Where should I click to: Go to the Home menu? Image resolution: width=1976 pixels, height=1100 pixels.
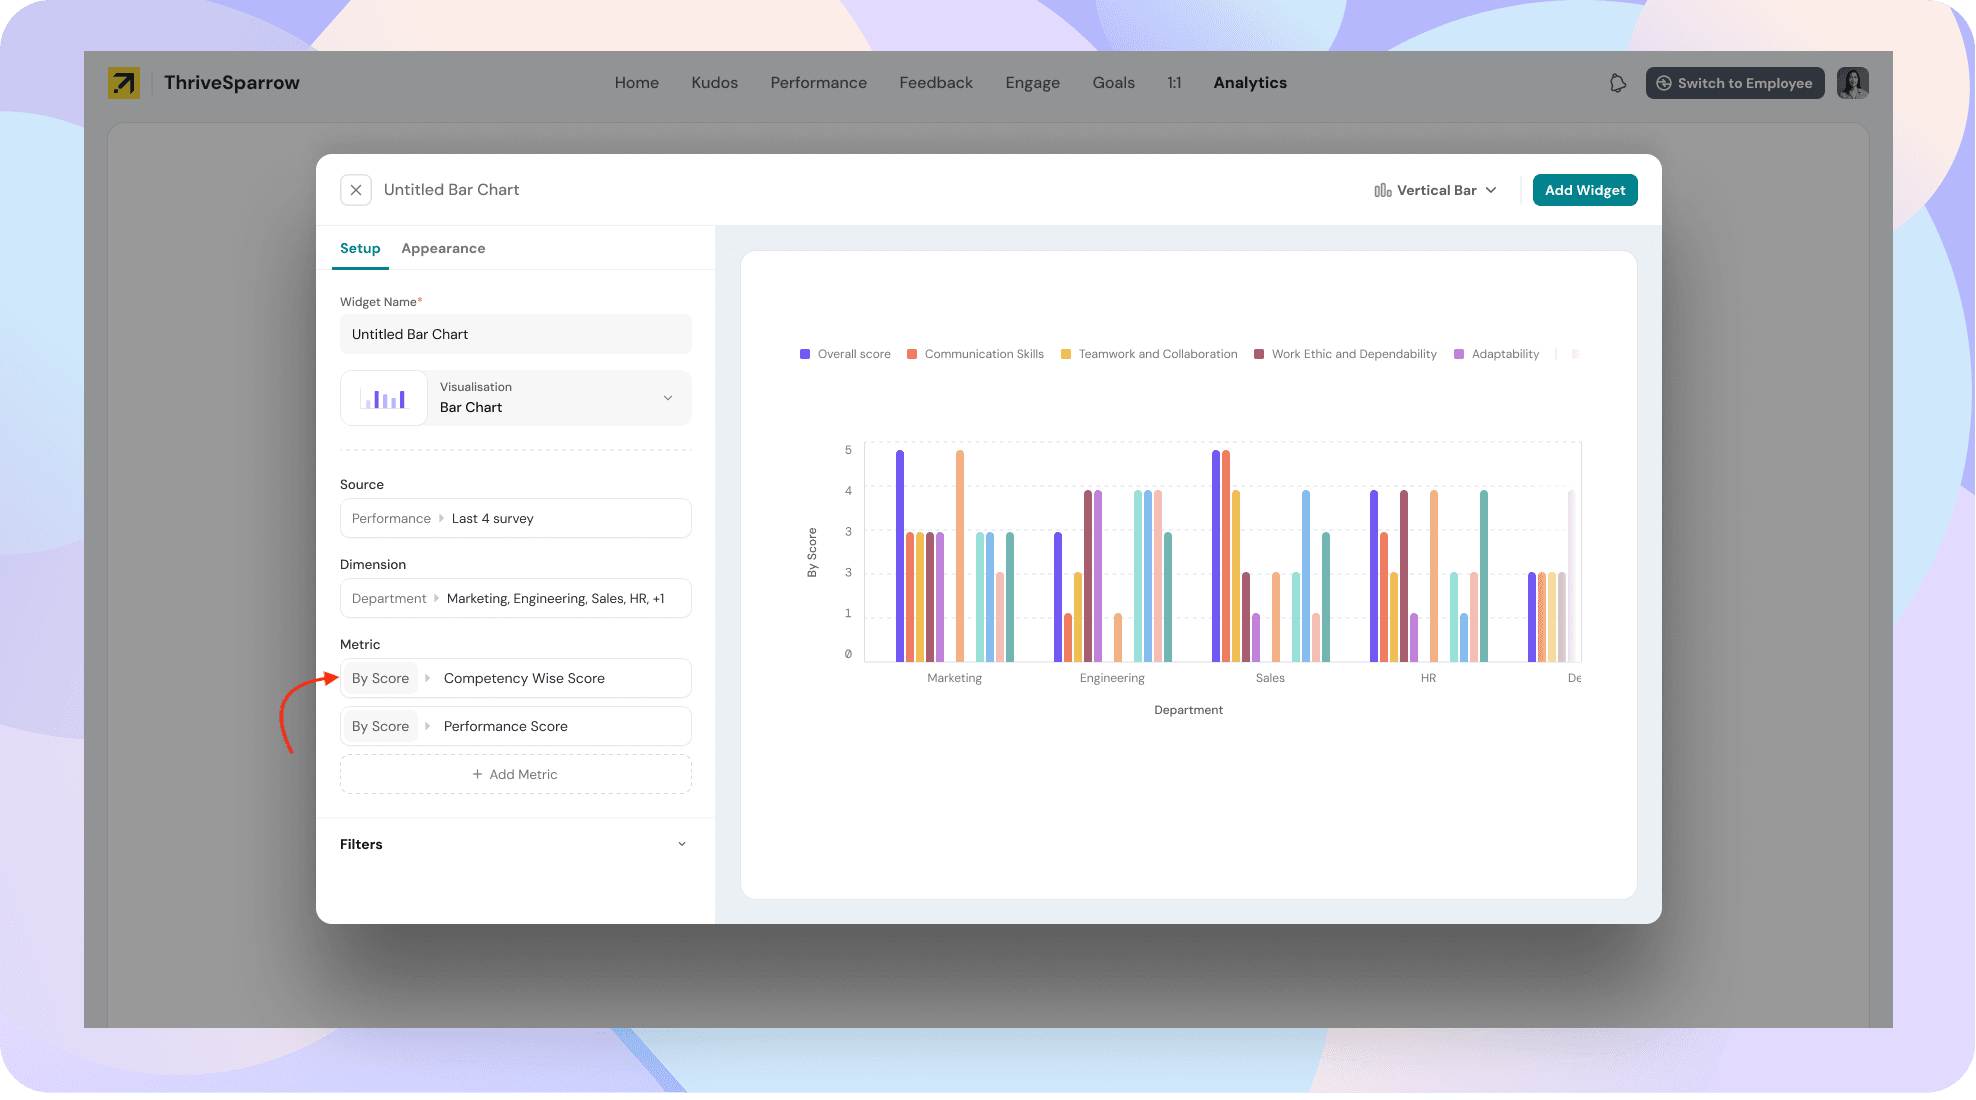coord(637,83)
